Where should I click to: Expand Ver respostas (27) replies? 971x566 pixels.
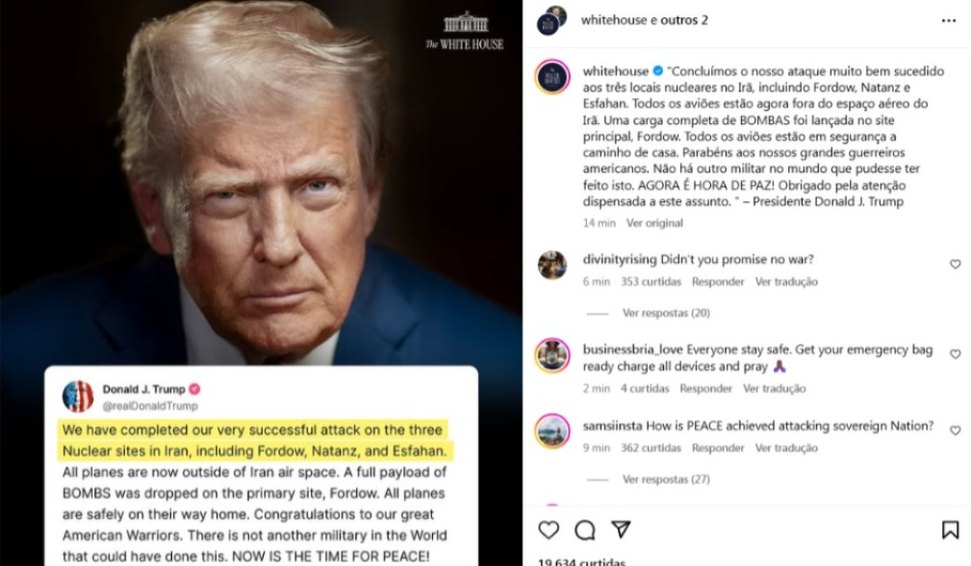[666, 479]
